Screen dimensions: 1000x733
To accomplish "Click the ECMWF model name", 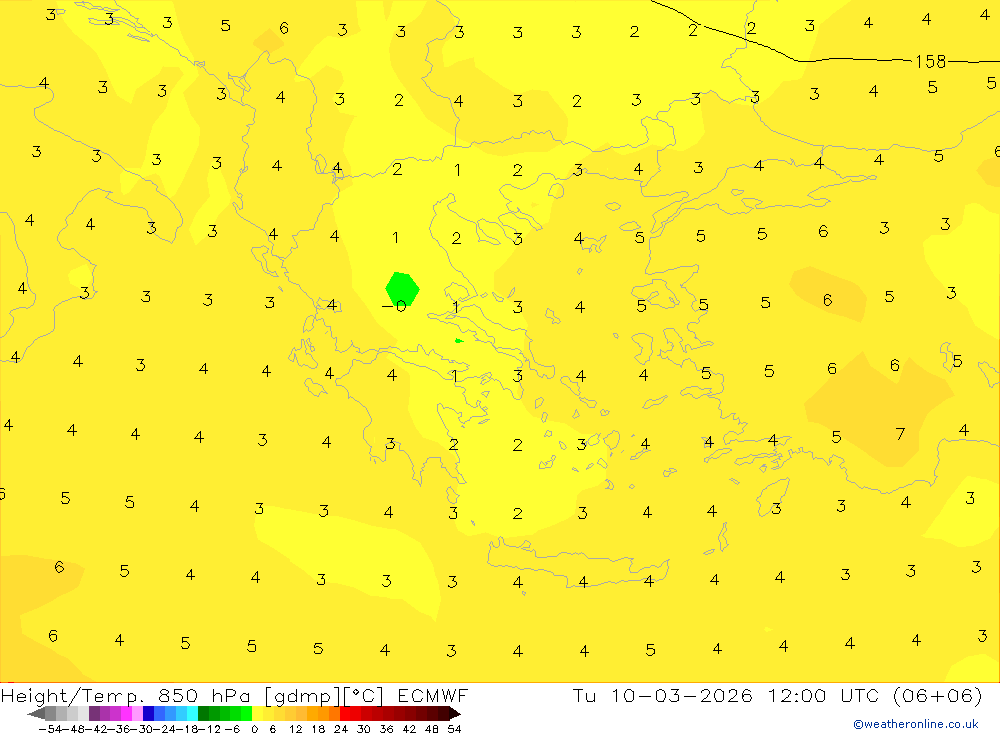I will [432, 695].
